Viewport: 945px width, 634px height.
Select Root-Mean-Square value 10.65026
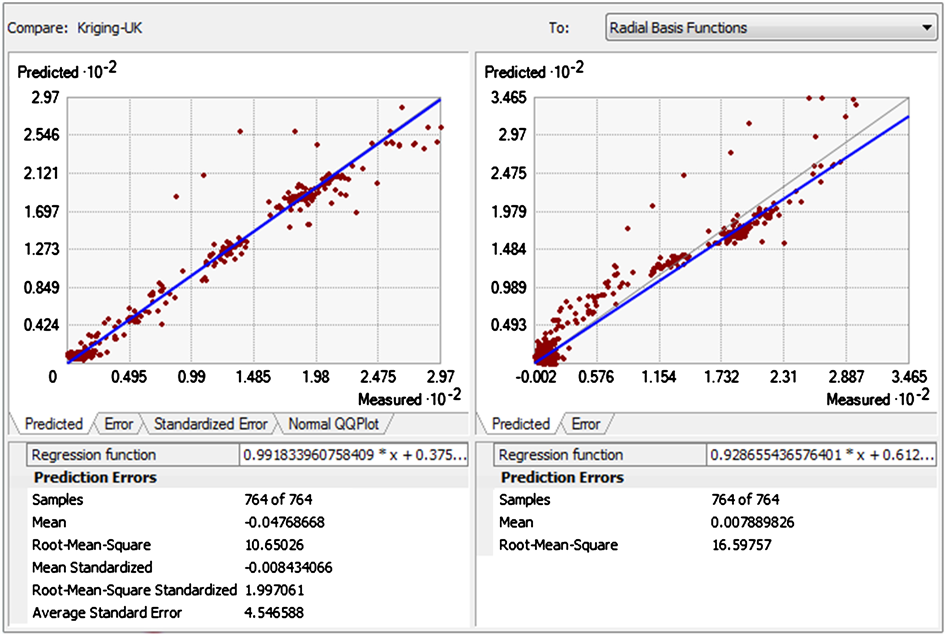coord(274,545)
